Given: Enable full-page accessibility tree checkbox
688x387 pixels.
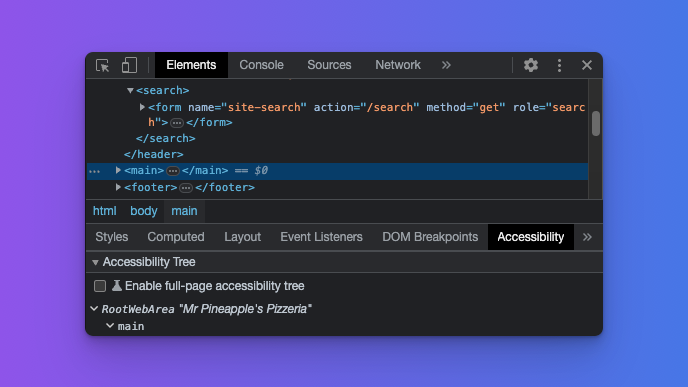Looking at the screenshot, I should (x=100, y=286).
